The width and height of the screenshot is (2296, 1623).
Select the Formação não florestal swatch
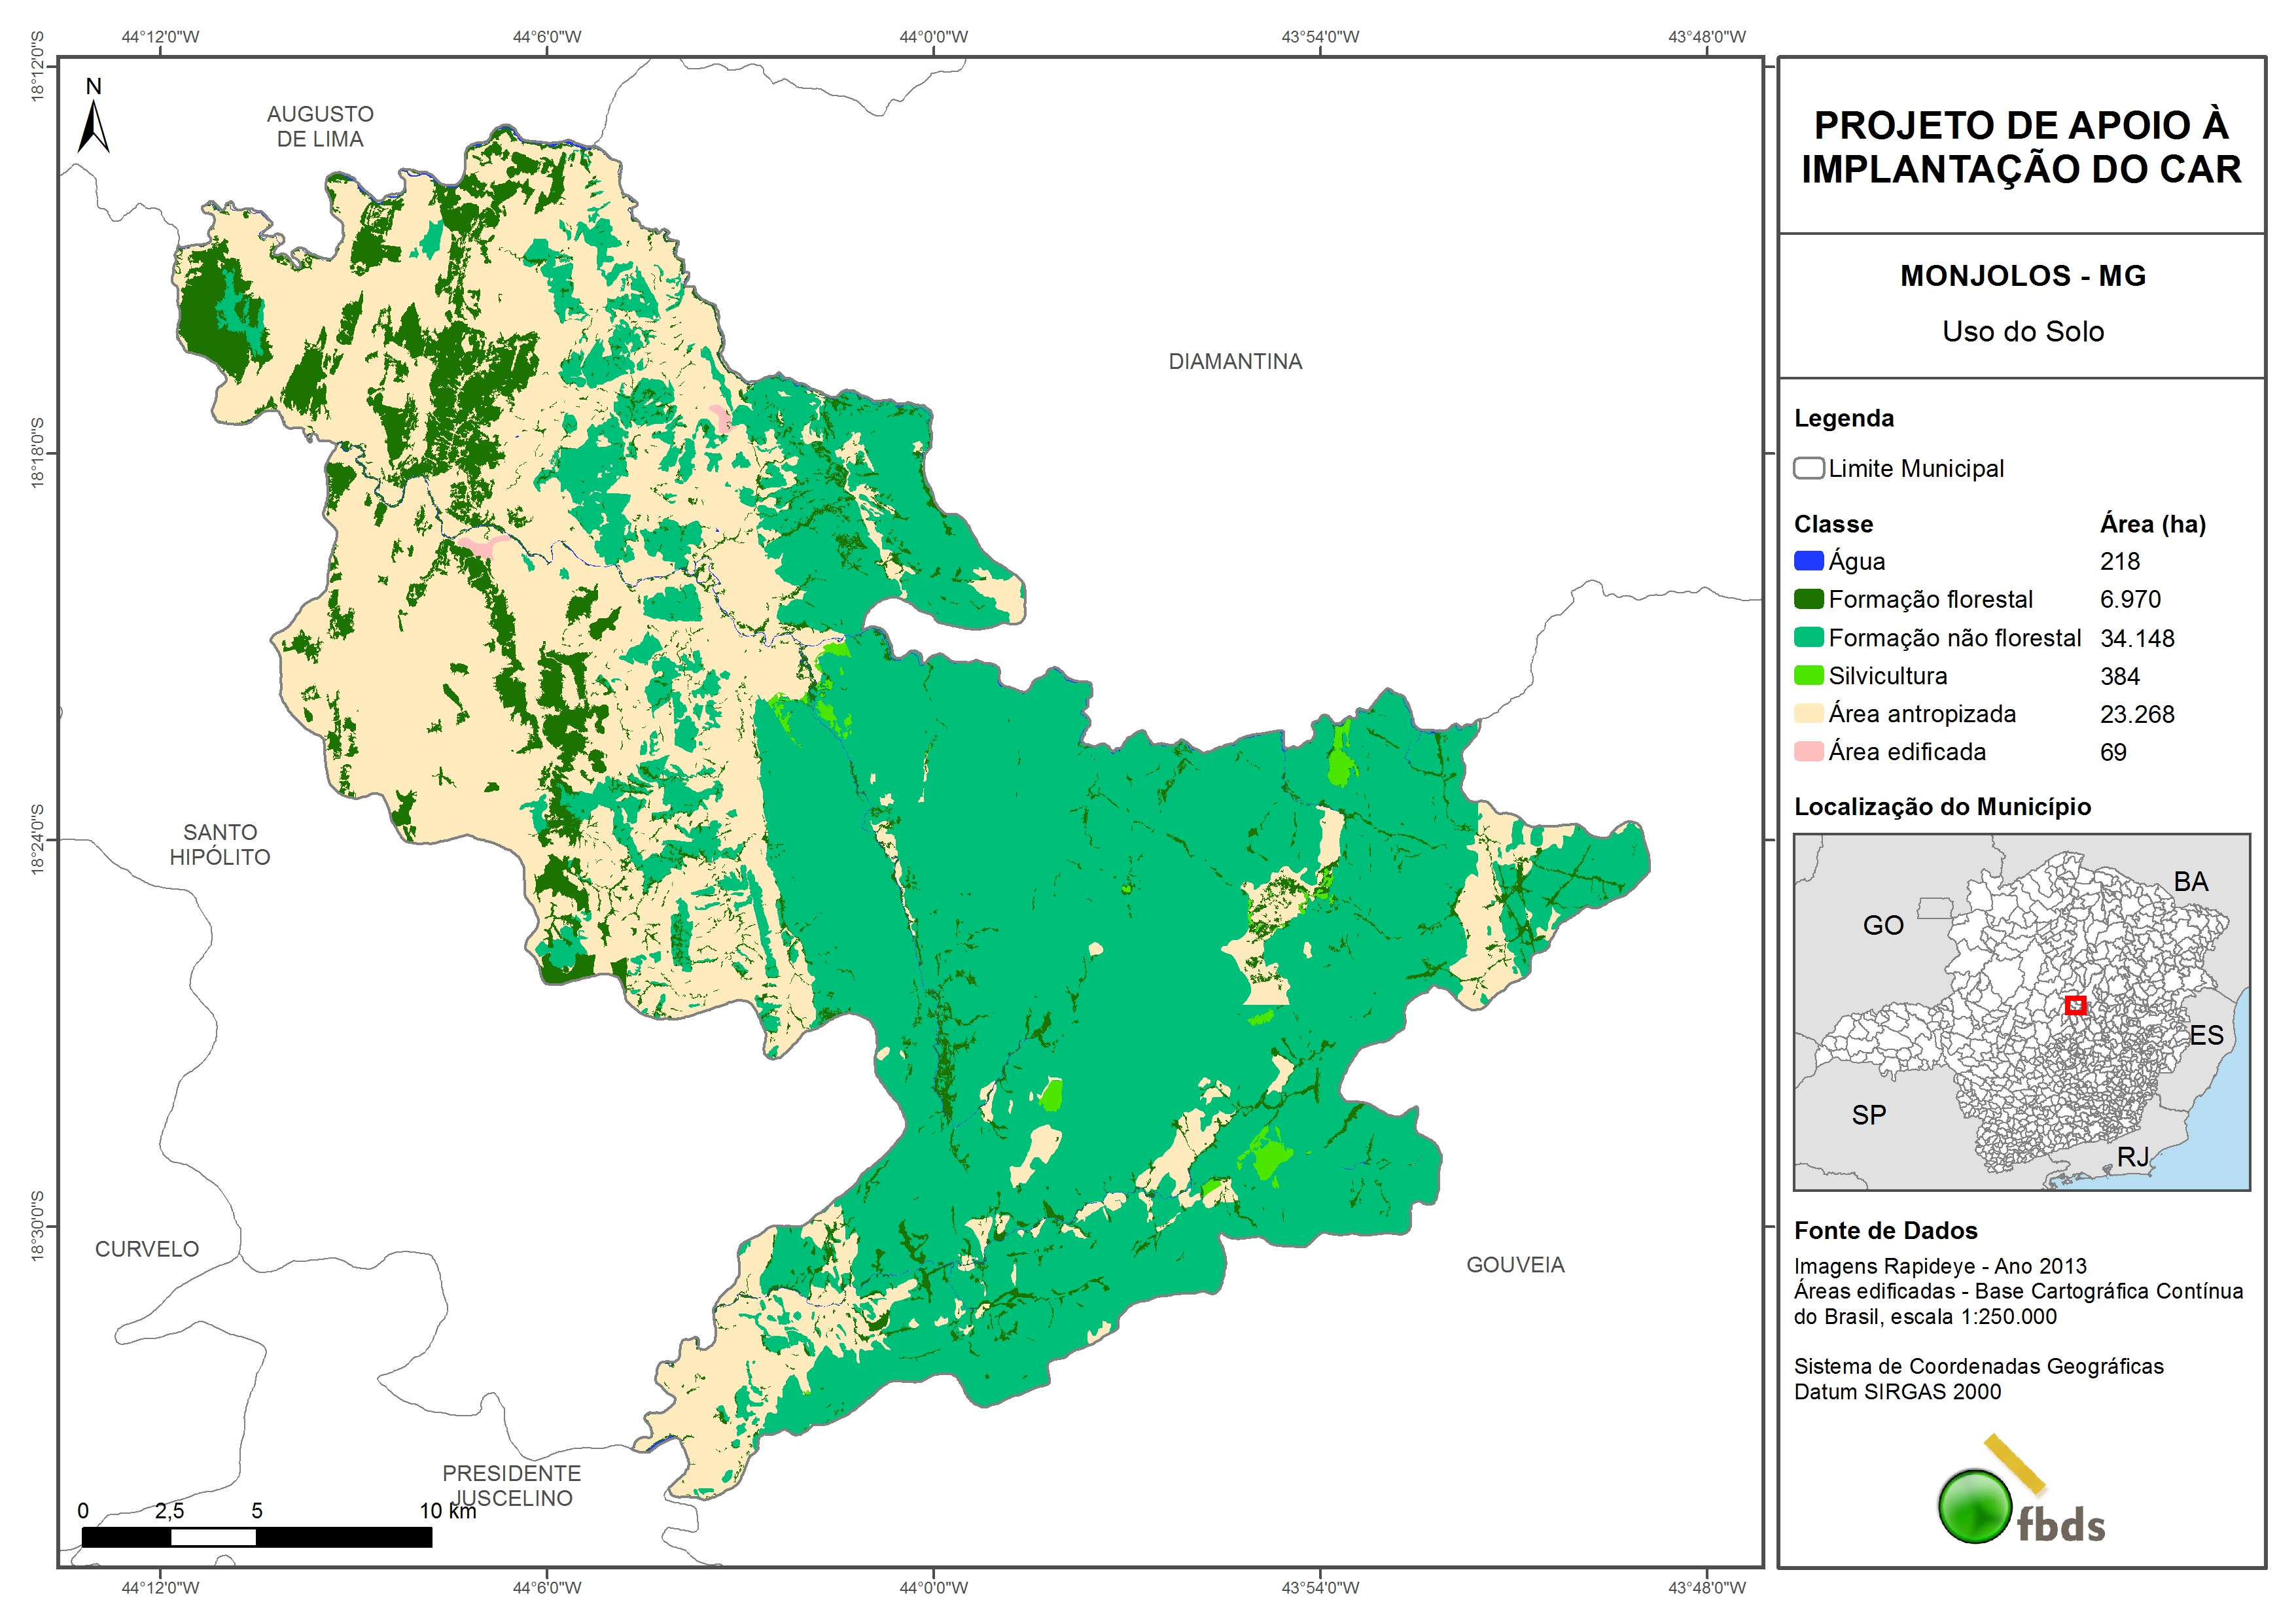pos(1808,637)
